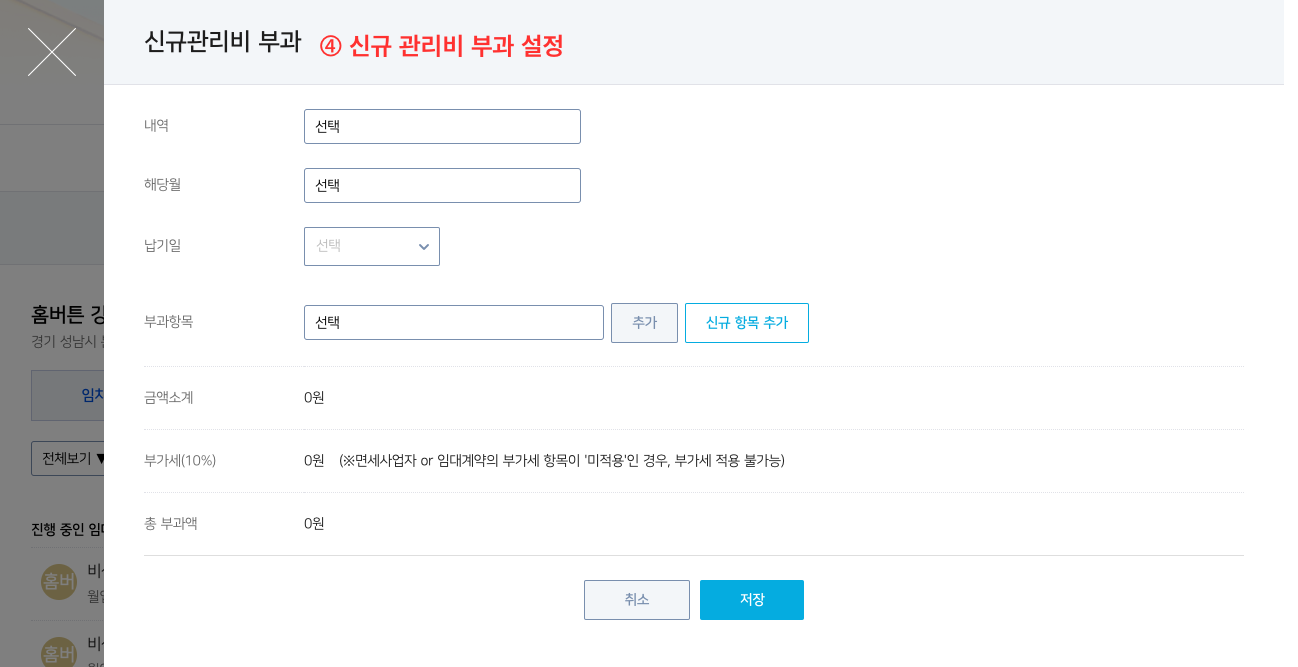Click the 신규관리비 부과 panel title
Image resolution: width=1298 pixels, height=667 pixels.
click(222, 42)
